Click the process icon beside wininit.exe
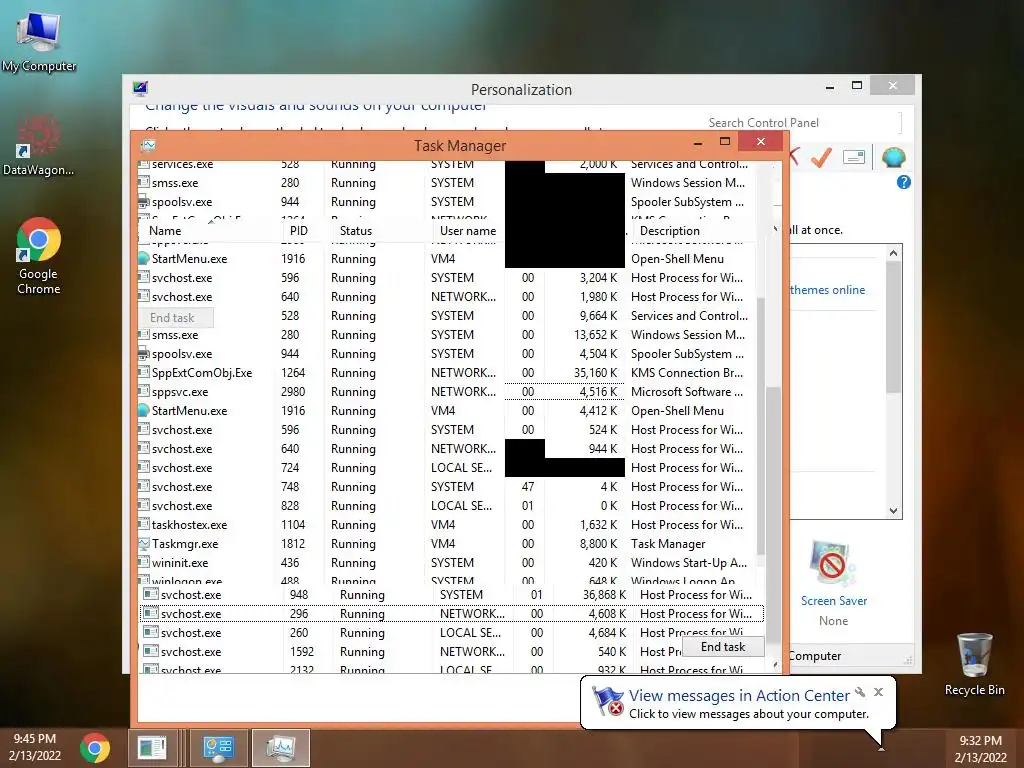Screen dimensions: 1024x768 coord(144,562)
